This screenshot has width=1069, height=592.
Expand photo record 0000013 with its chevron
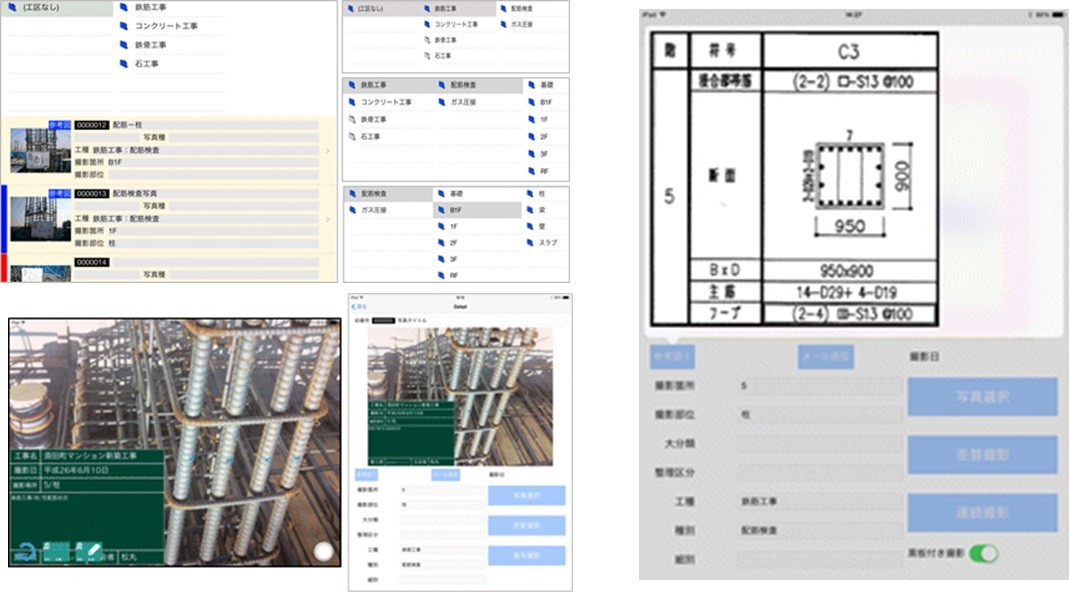coord(328,219)
